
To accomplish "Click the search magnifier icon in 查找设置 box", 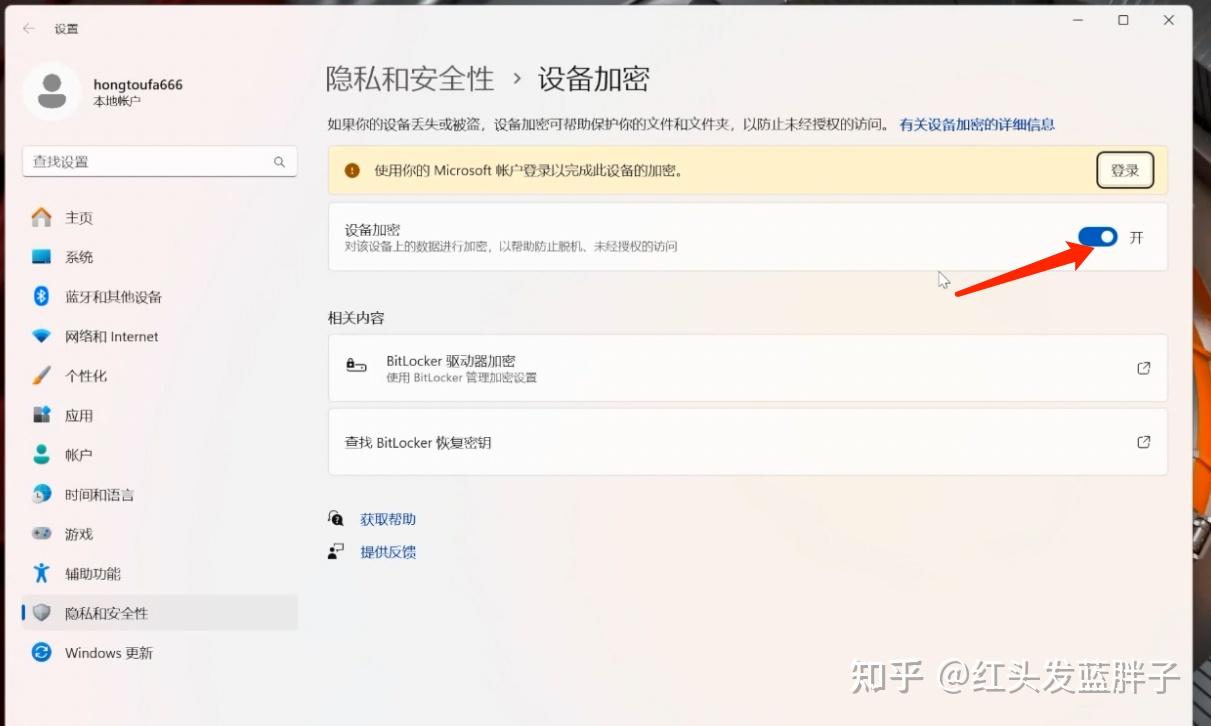I will 279,161.
